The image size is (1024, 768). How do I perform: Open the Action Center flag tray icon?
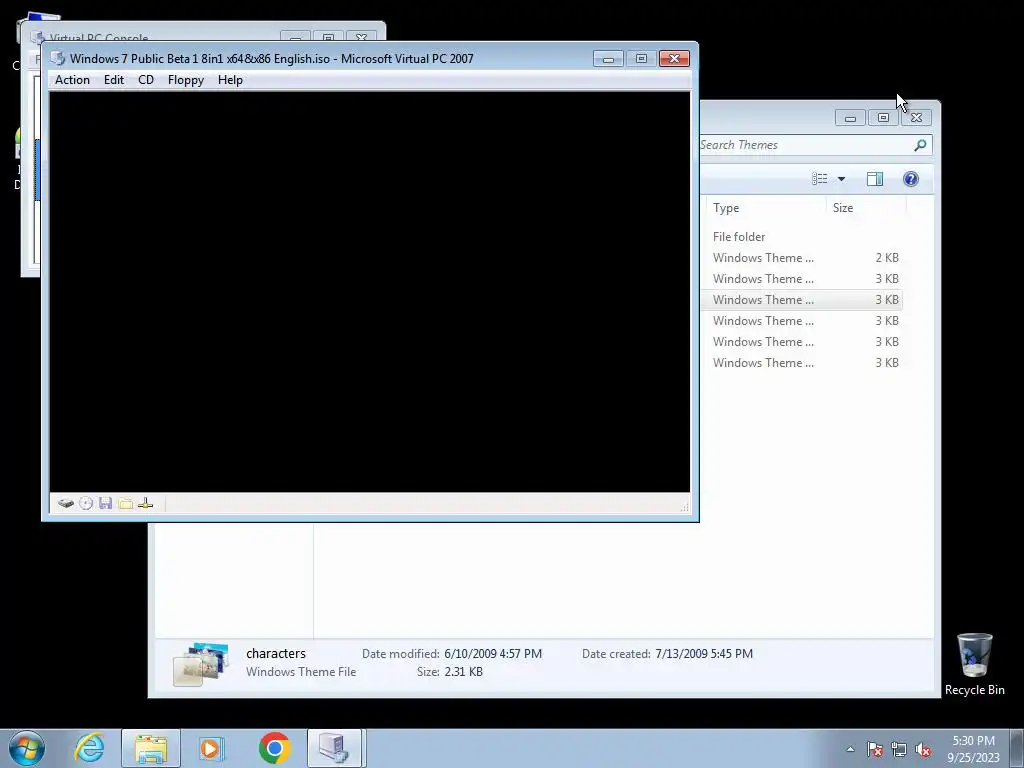click(874, 750)
